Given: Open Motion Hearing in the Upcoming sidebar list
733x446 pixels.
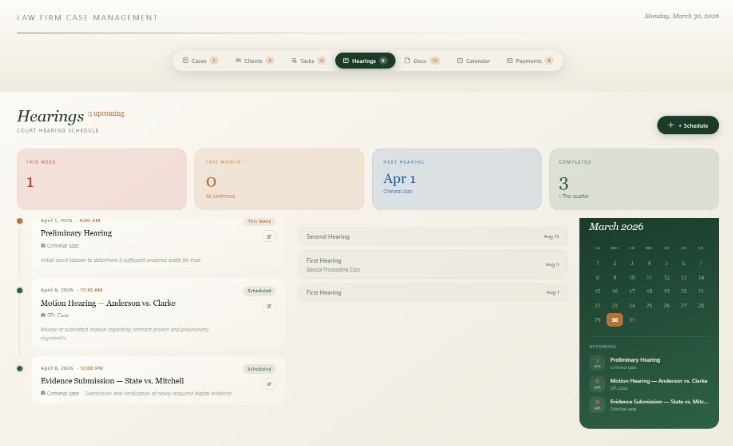Looking at the screenshot, I should [649, 384].
